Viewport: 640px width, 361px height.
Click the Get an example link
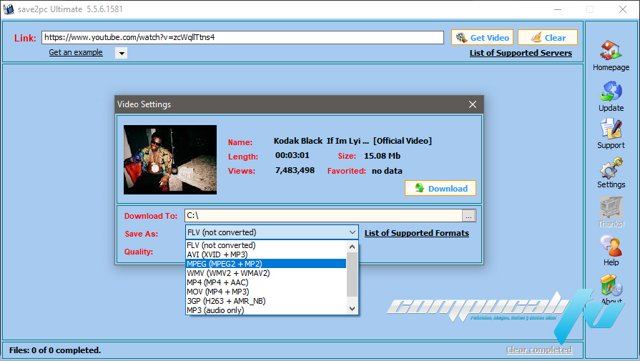click(76, 53)
